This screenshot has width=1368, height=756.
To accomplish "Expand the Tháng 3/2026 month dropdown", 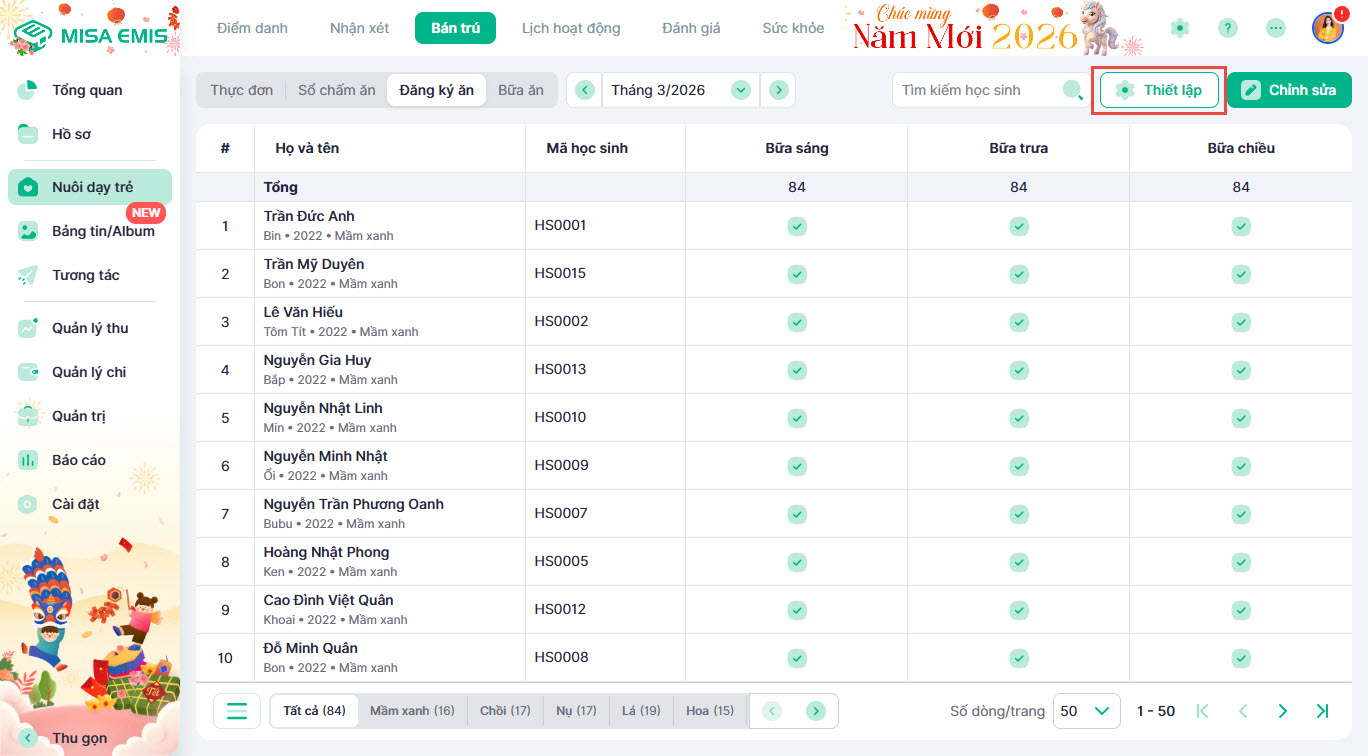I will pyautogui.click(x=740, y=90).
